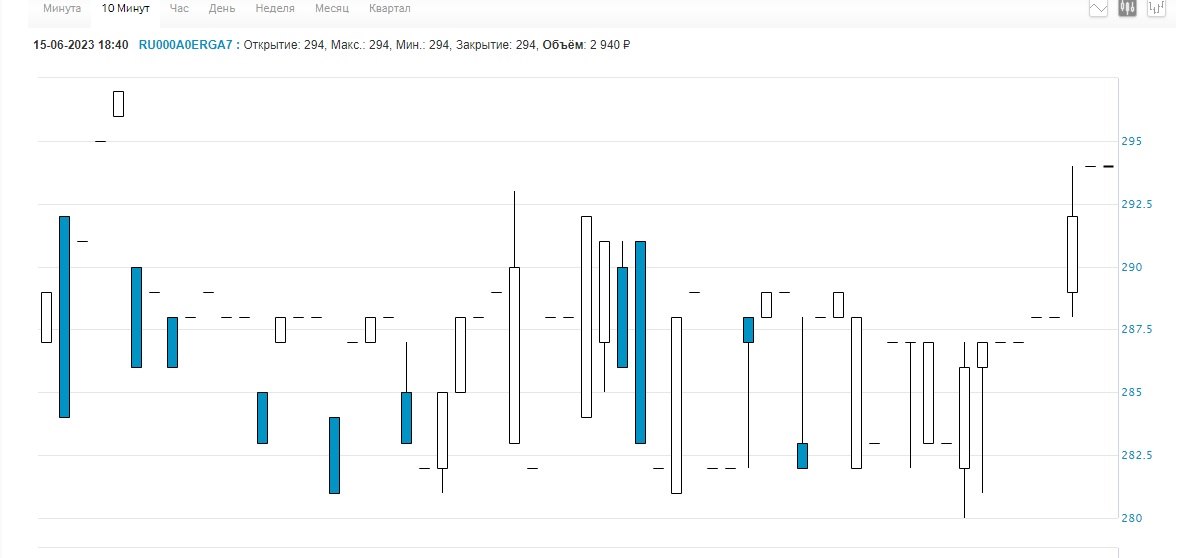
Task: Open the 10 Минут interval tab
Action: (125, 8)
